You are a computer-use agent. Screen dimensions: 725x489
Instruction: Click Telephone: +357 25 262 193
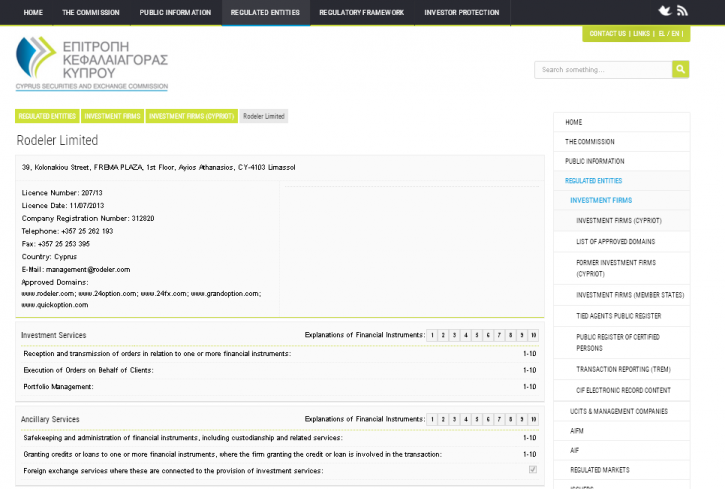[67, 231]
